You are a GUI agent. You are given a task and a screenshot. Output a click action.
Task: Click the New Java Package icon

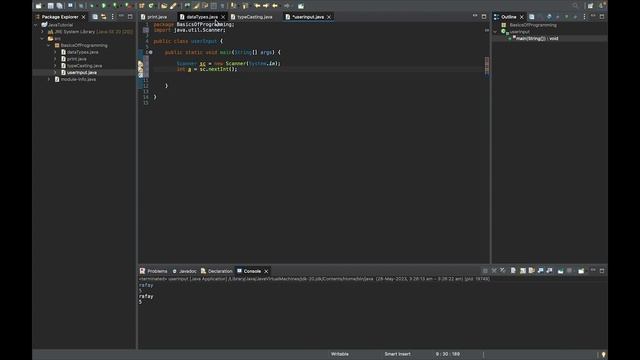(x=142, y=6)
